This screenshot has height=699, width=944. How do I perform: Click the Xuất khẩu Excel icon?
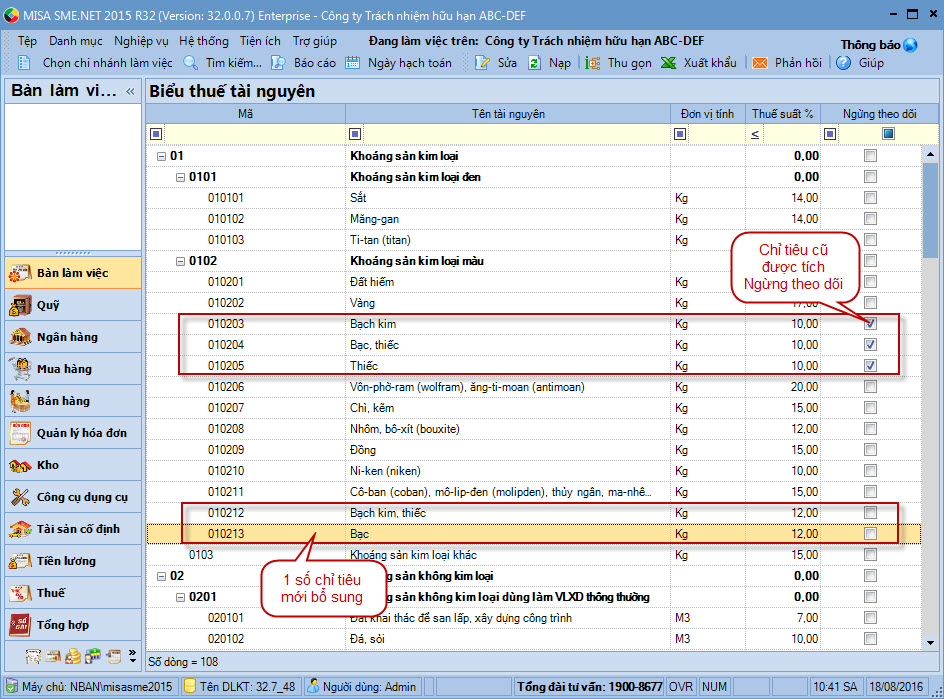click(x=668, y=63)
